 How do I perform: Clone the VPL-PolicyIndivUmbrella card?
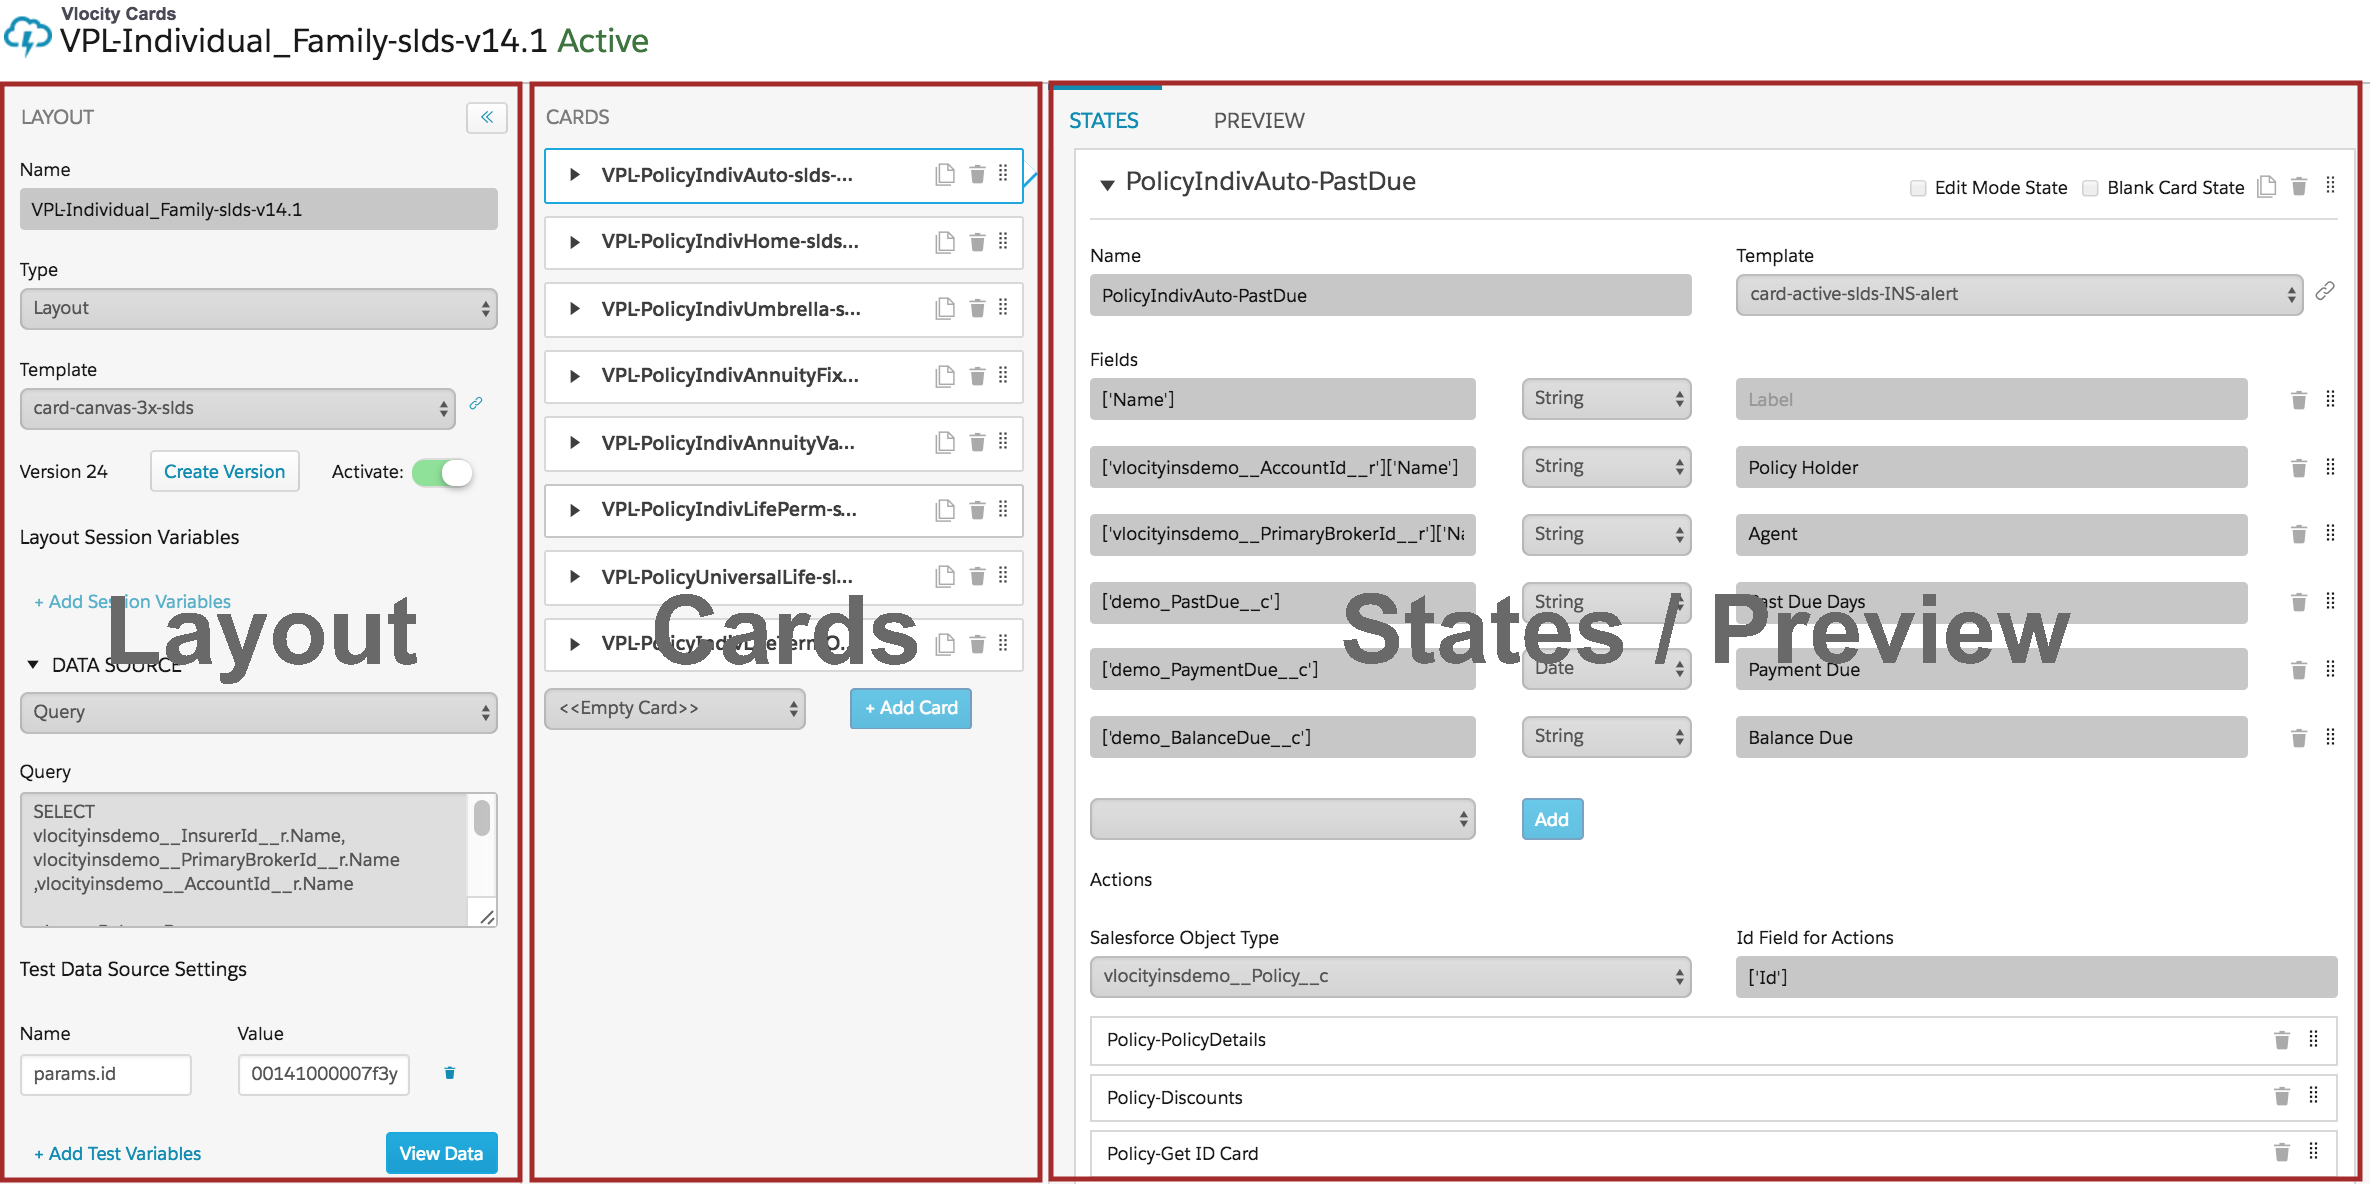tap(945, 308)
